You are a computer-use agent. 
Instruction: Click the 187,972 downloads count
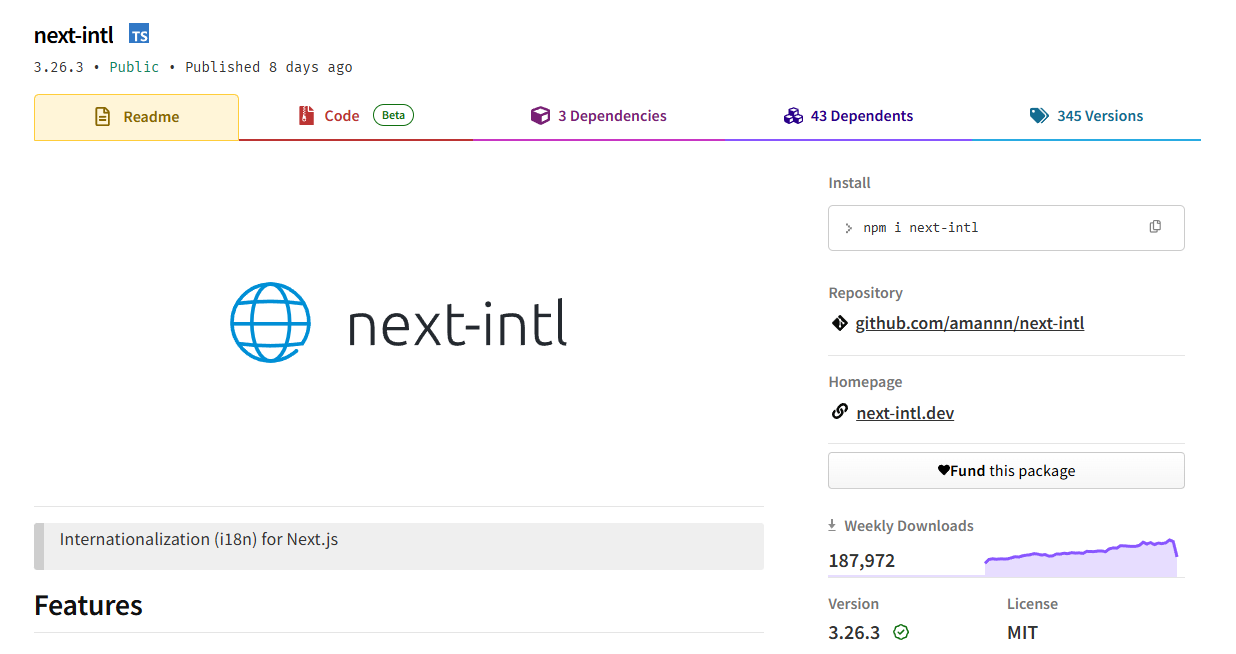[x=861, y=560]
